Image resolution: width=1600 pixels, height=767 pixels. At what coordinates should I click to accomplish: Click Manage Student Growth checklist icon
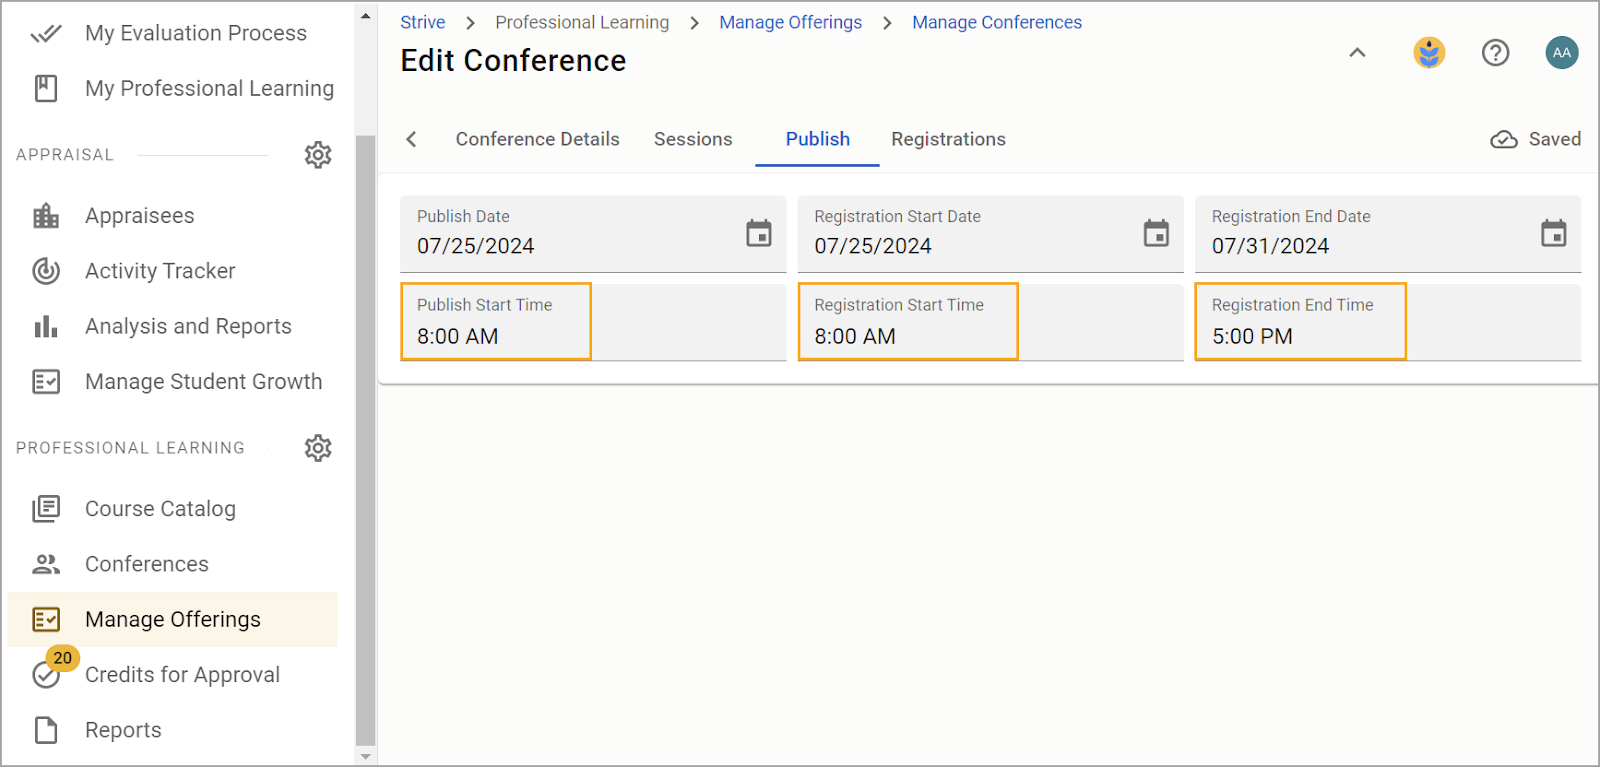(46, 382)
